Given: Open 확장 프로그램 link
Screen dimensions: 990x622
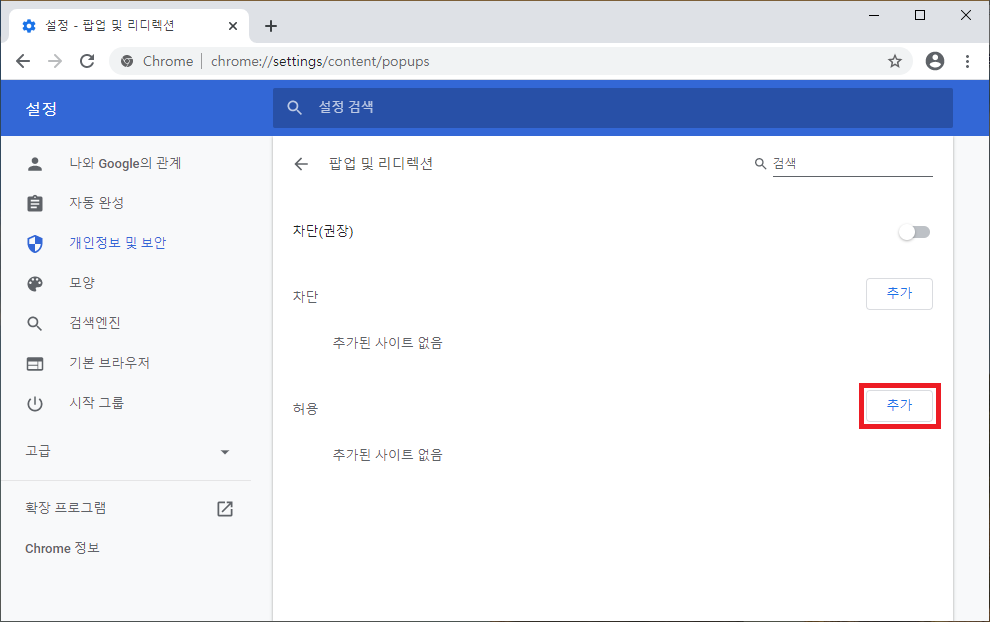Looking at the screenshot, I should pyautogui.click(x=66, y=508).
